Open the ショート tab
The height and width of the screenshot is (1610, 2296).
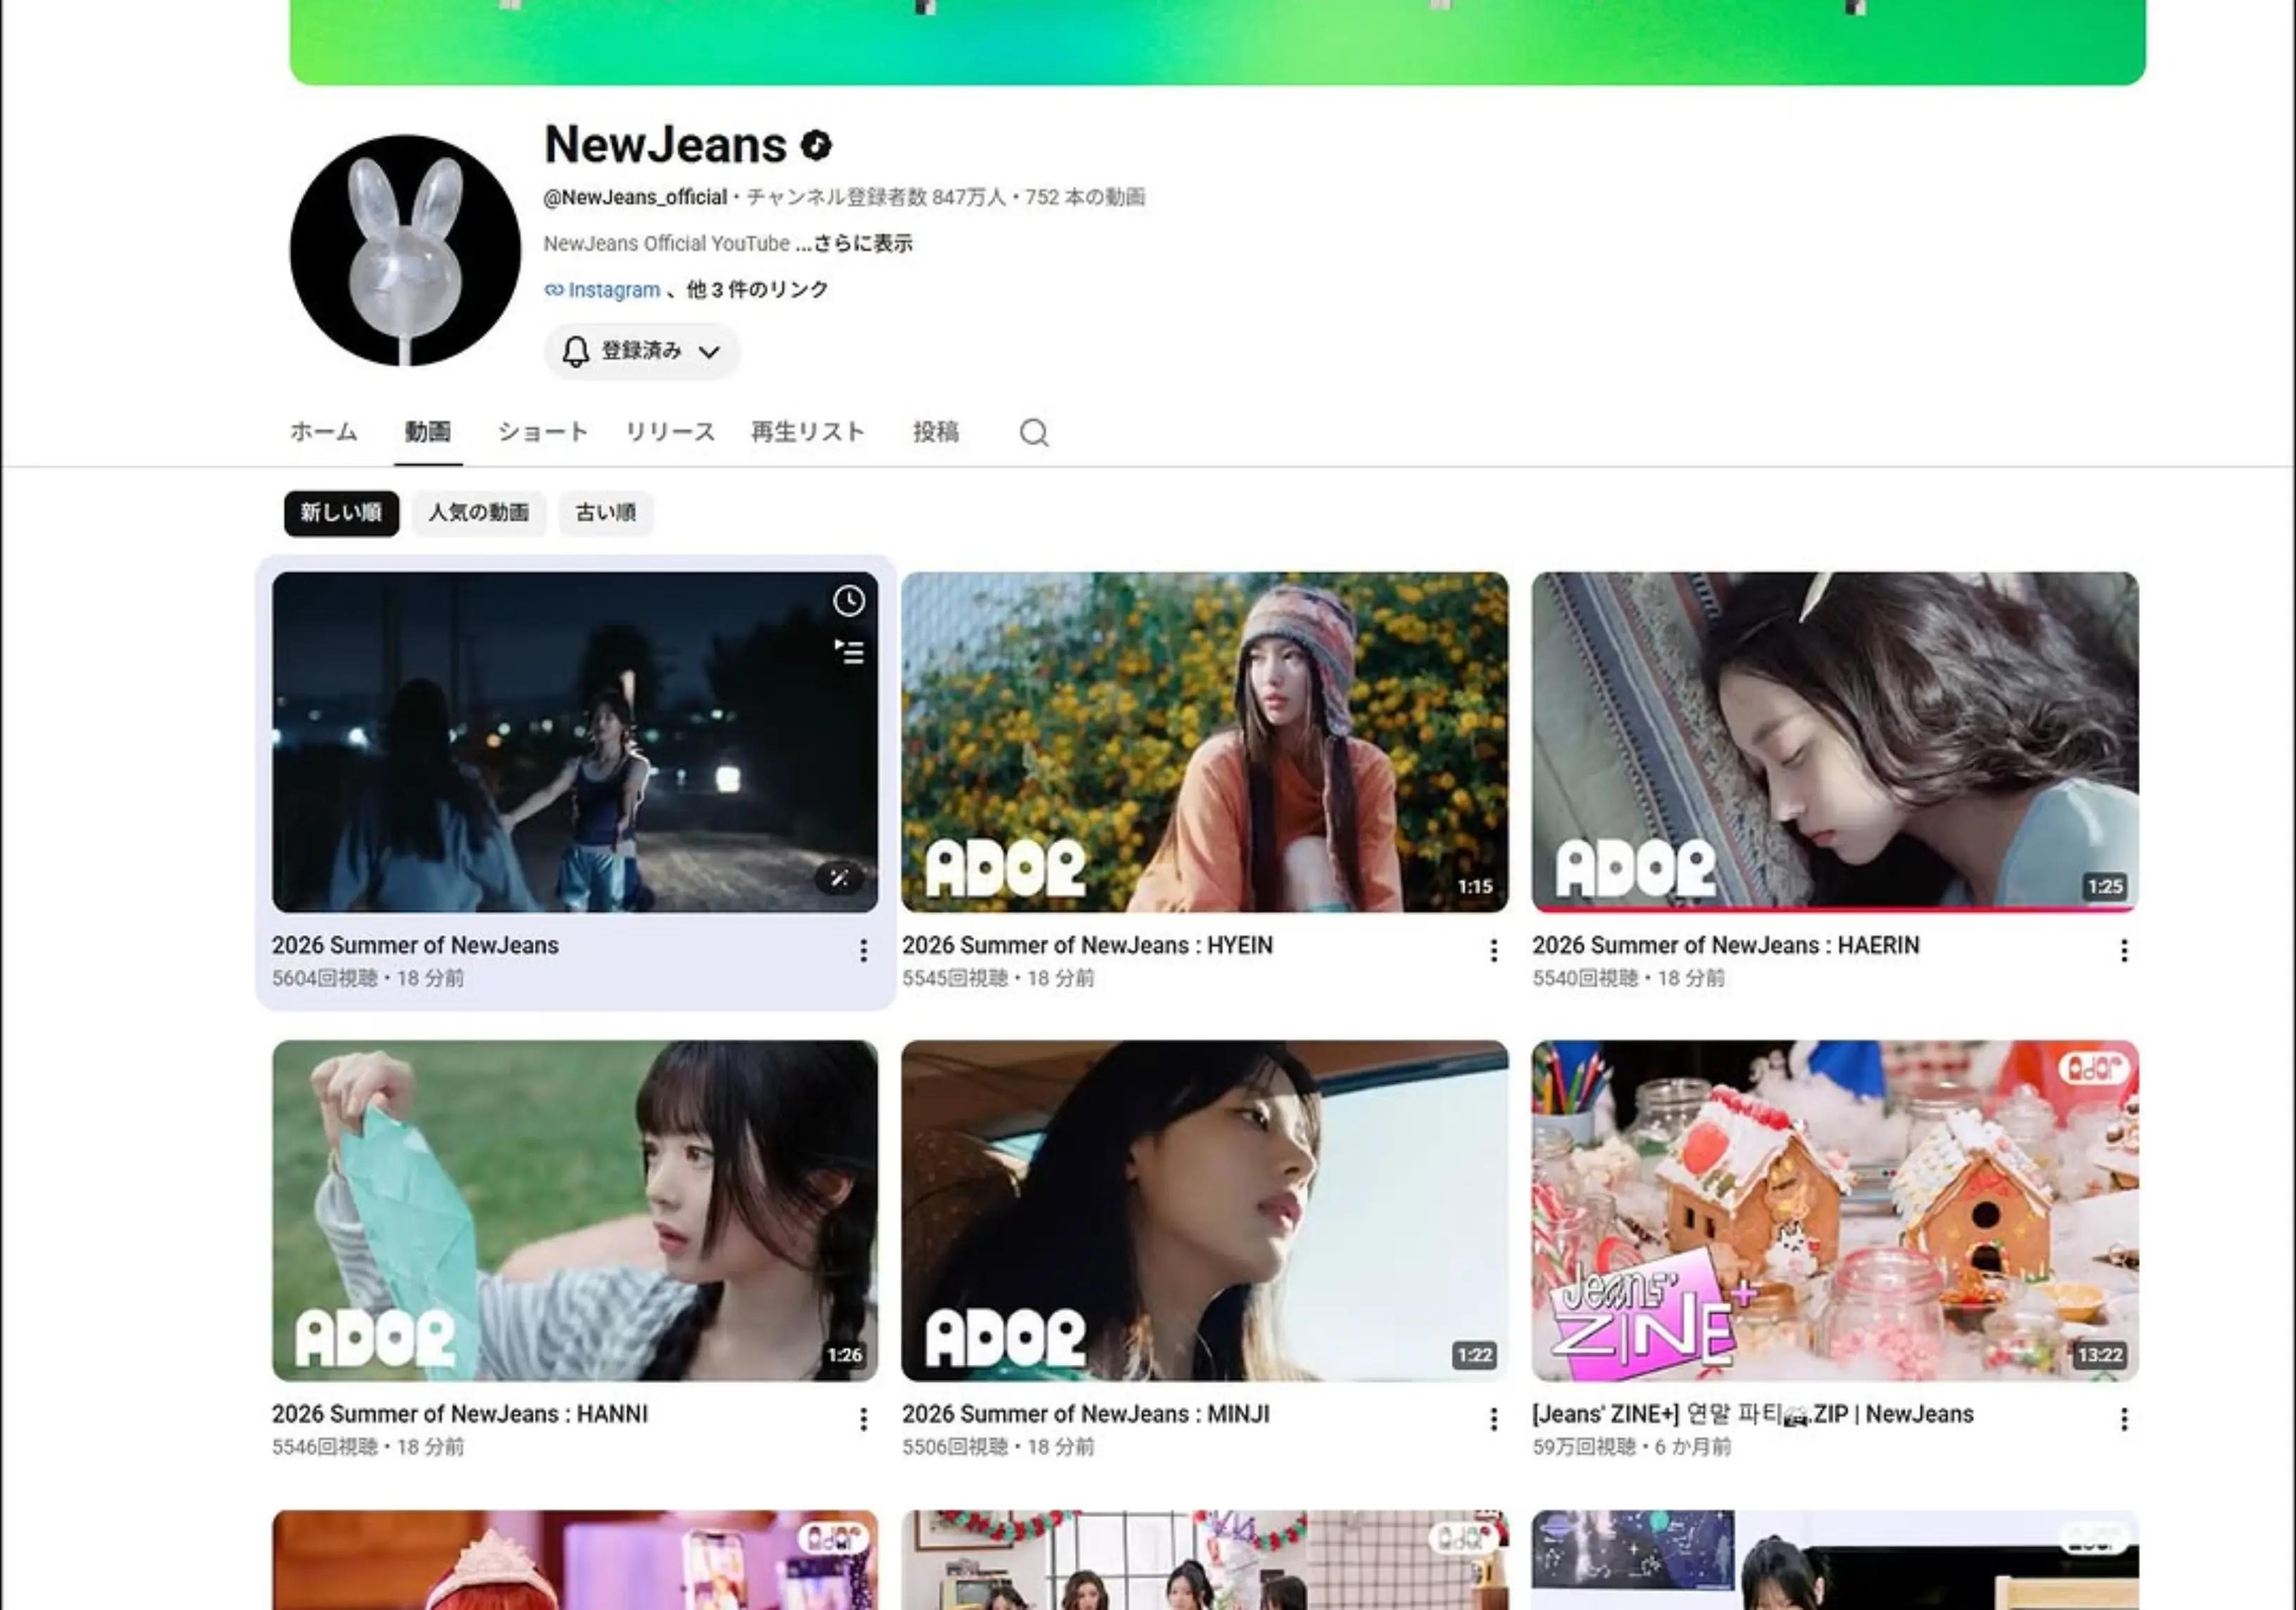(543, 432)
